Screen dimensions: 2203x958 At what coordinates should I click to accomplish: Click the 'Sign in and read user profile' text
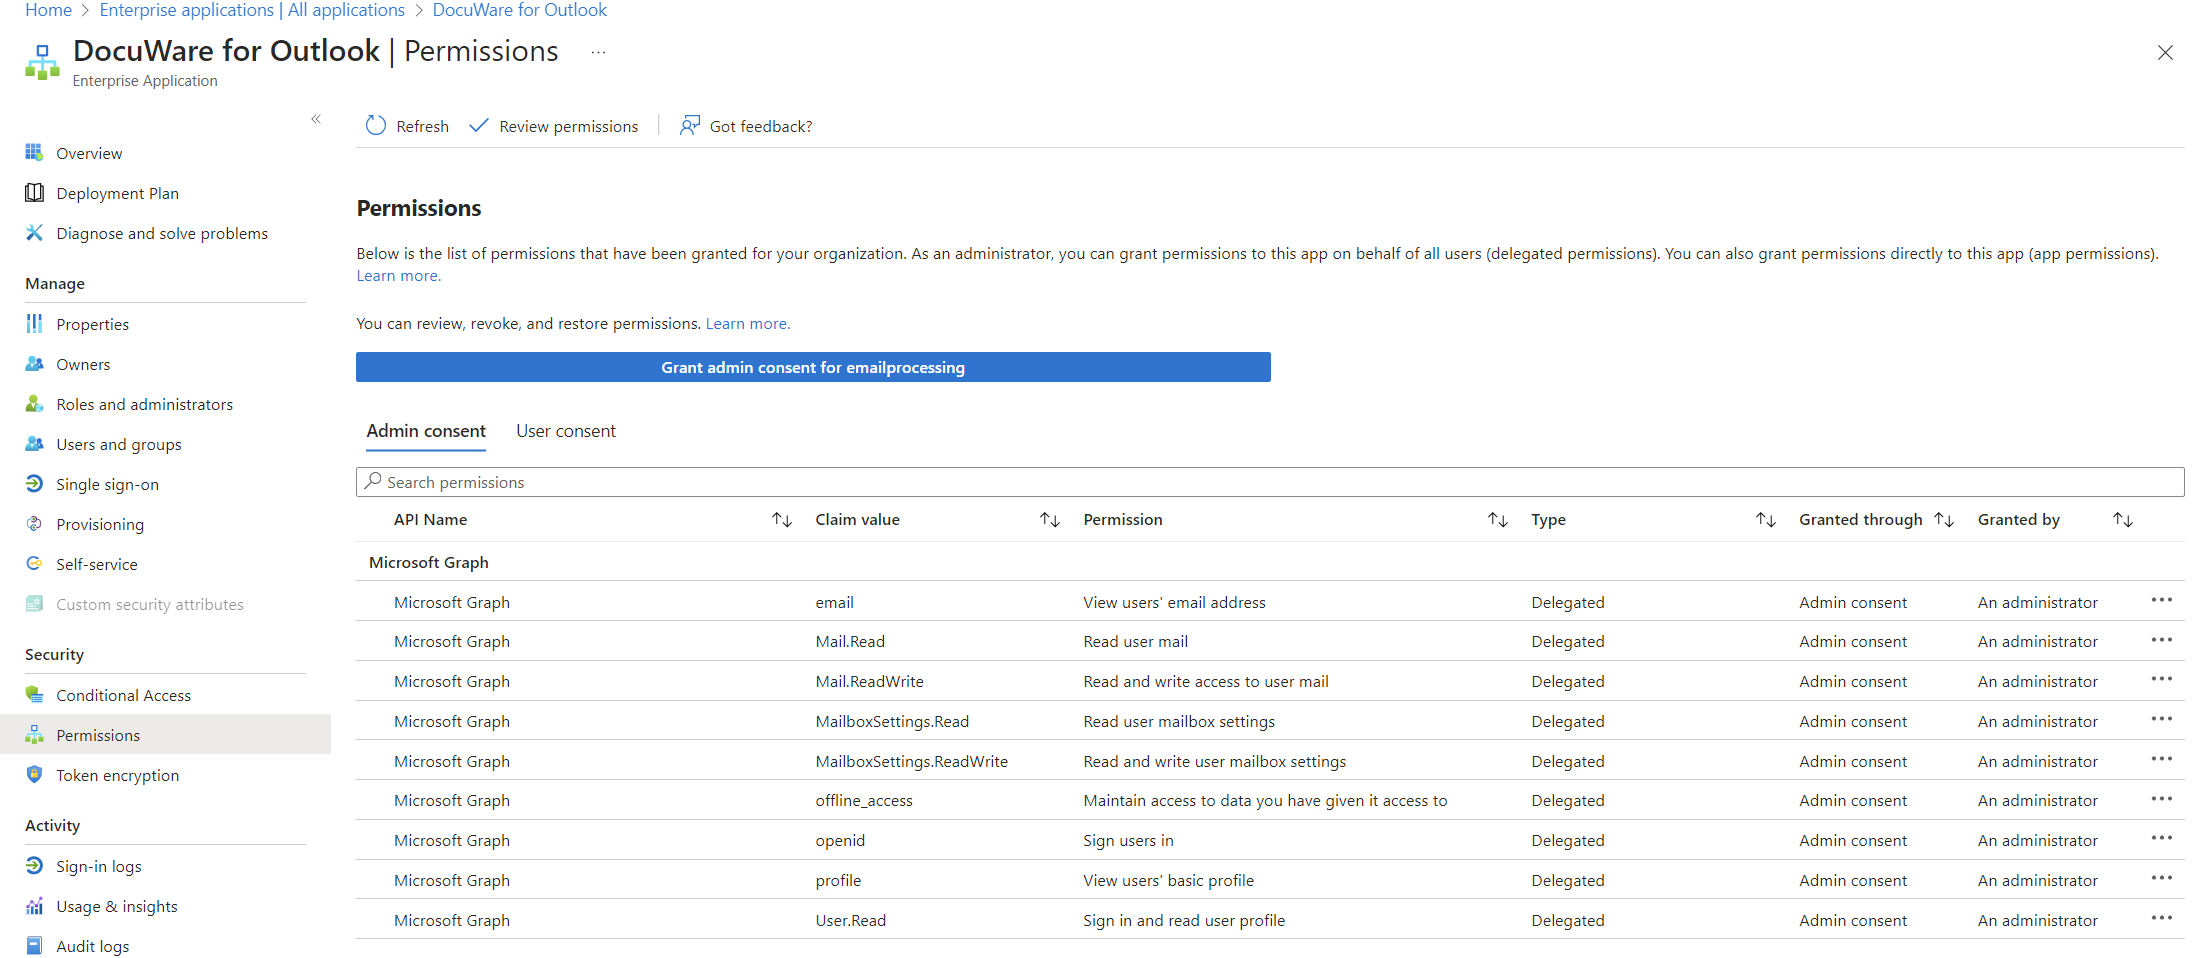coord(1184,921)
